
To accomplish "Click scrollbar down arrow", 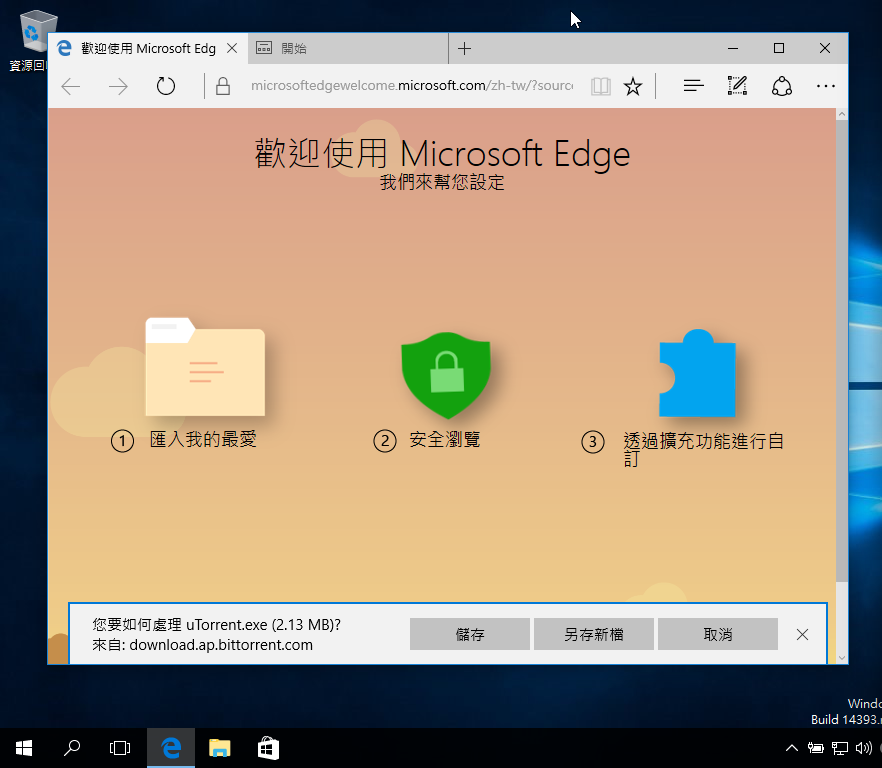I will pyautogui.click(x=842, y=658).
